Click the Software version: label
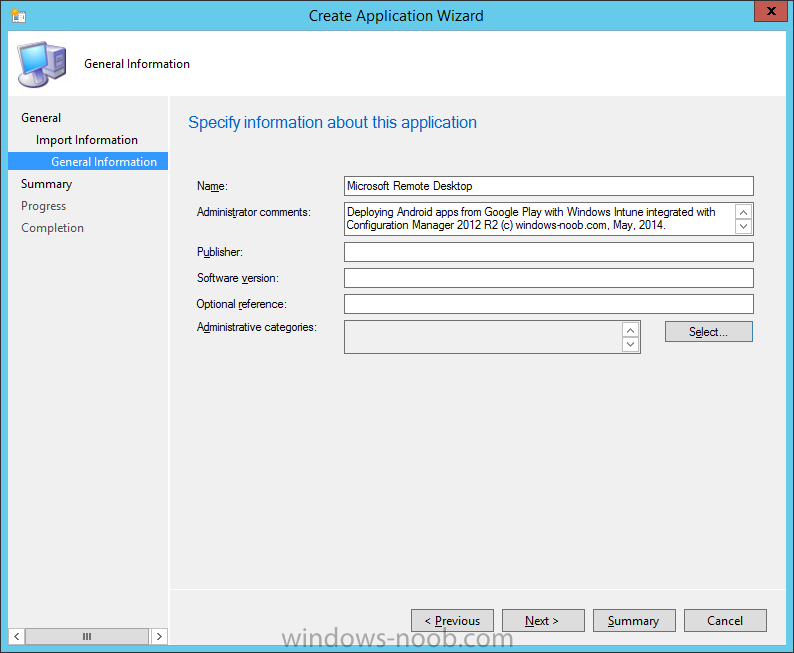This screenshot has width=794, height=653. [x=237, y=278]
